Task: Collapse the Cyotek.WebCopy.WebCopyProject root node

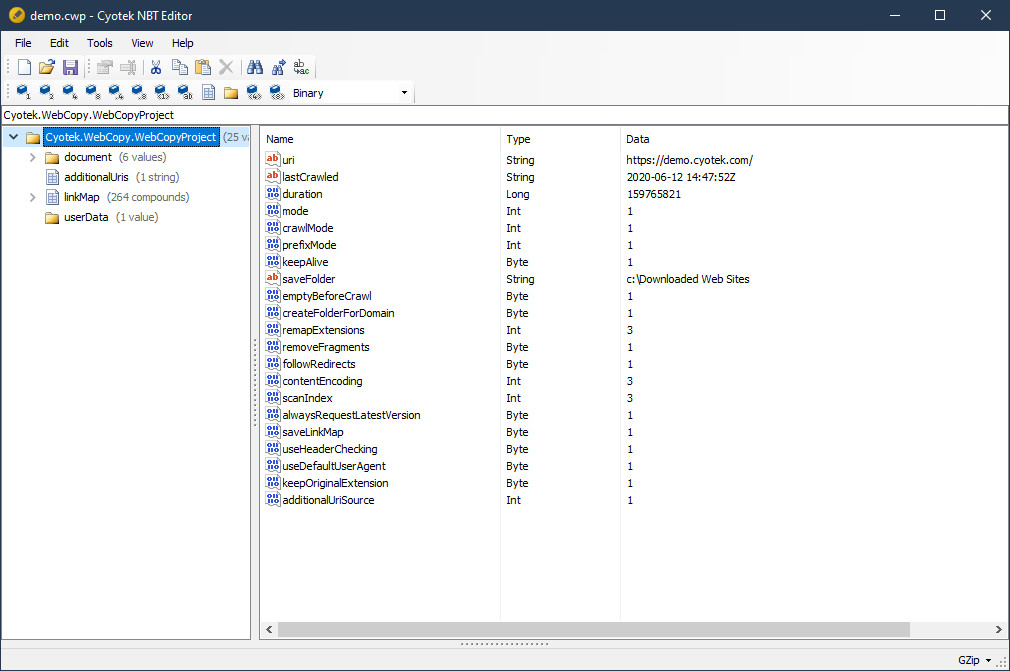Action: pyautogui.click(x=14, y=137)
